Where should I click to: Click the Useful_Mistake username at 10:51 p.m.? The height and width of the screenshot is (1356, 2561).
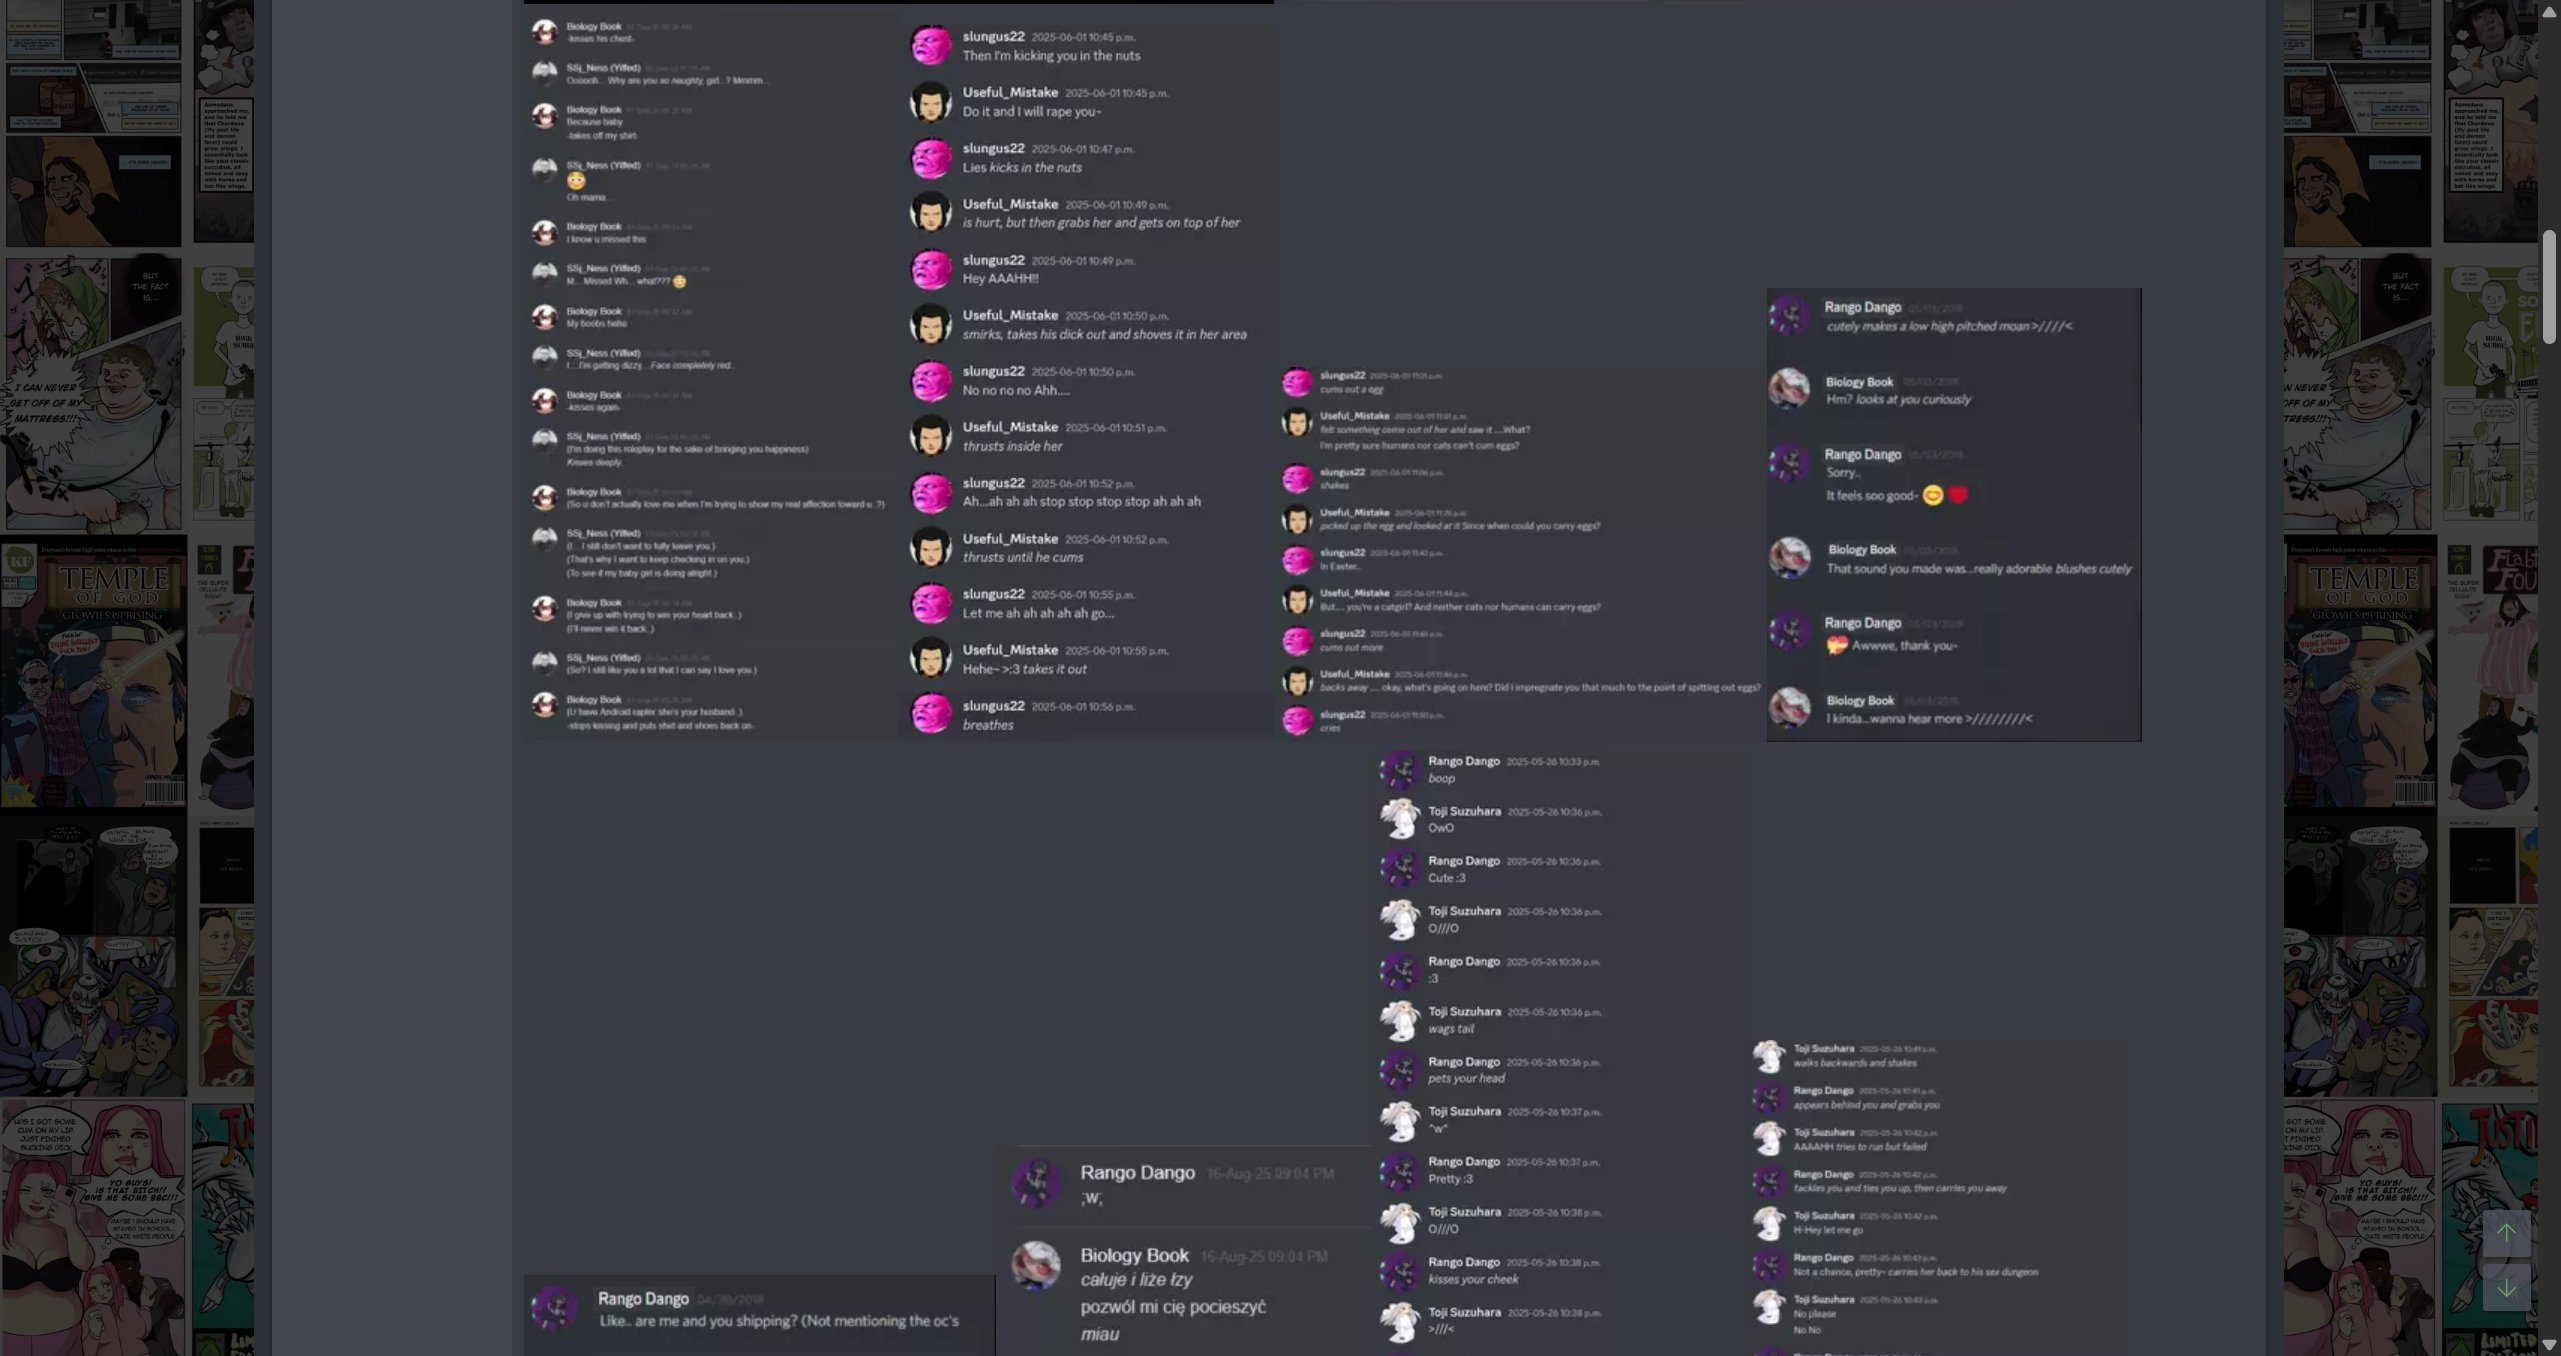tap(1010, 427)
